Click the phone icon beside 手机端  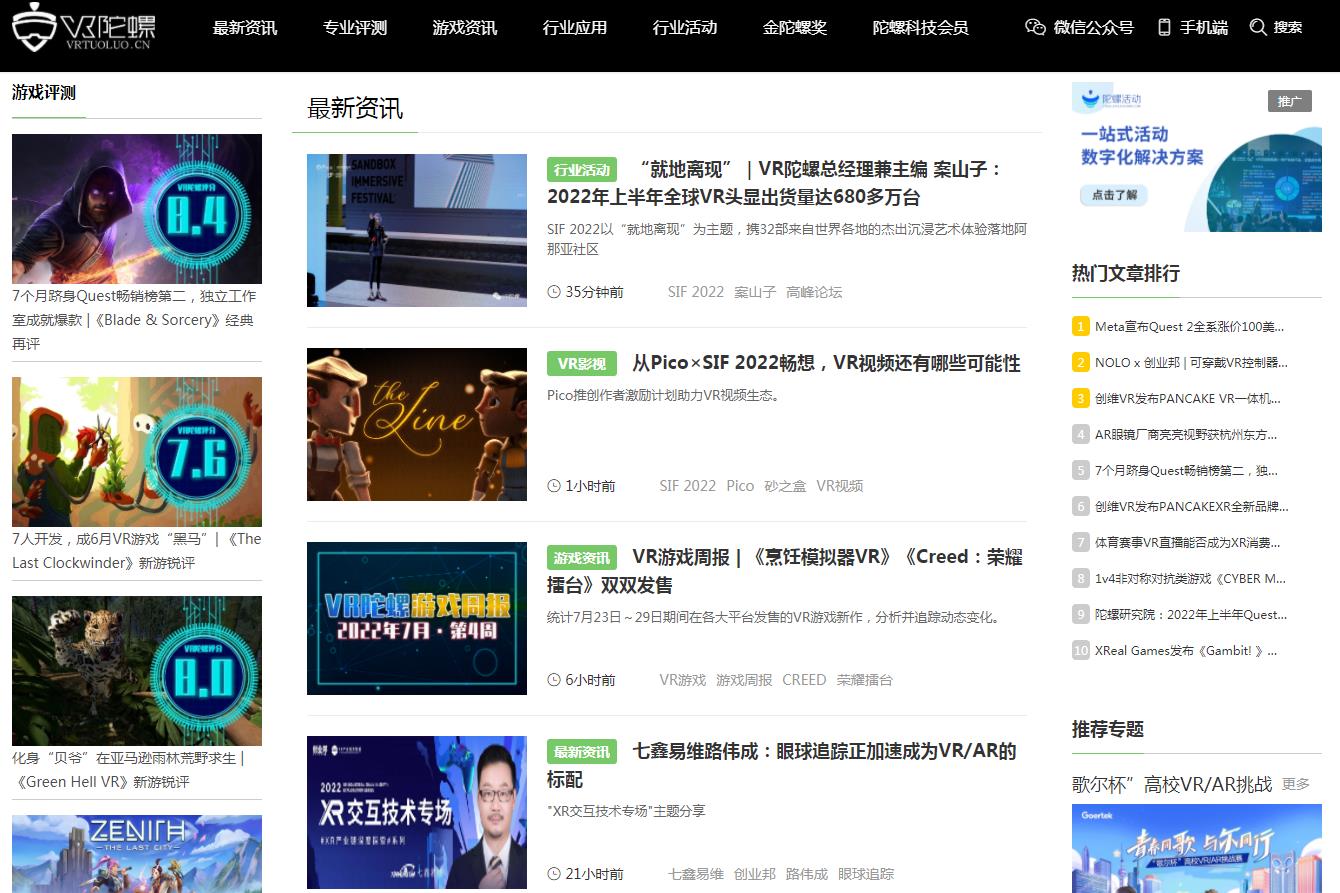(x=1164, y=27)
